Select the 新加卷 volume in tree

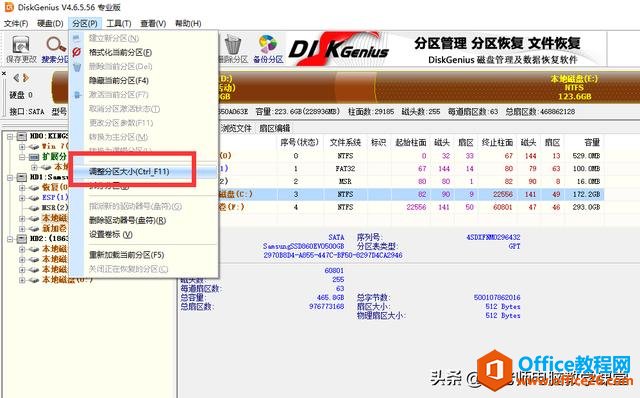point(54,228)
